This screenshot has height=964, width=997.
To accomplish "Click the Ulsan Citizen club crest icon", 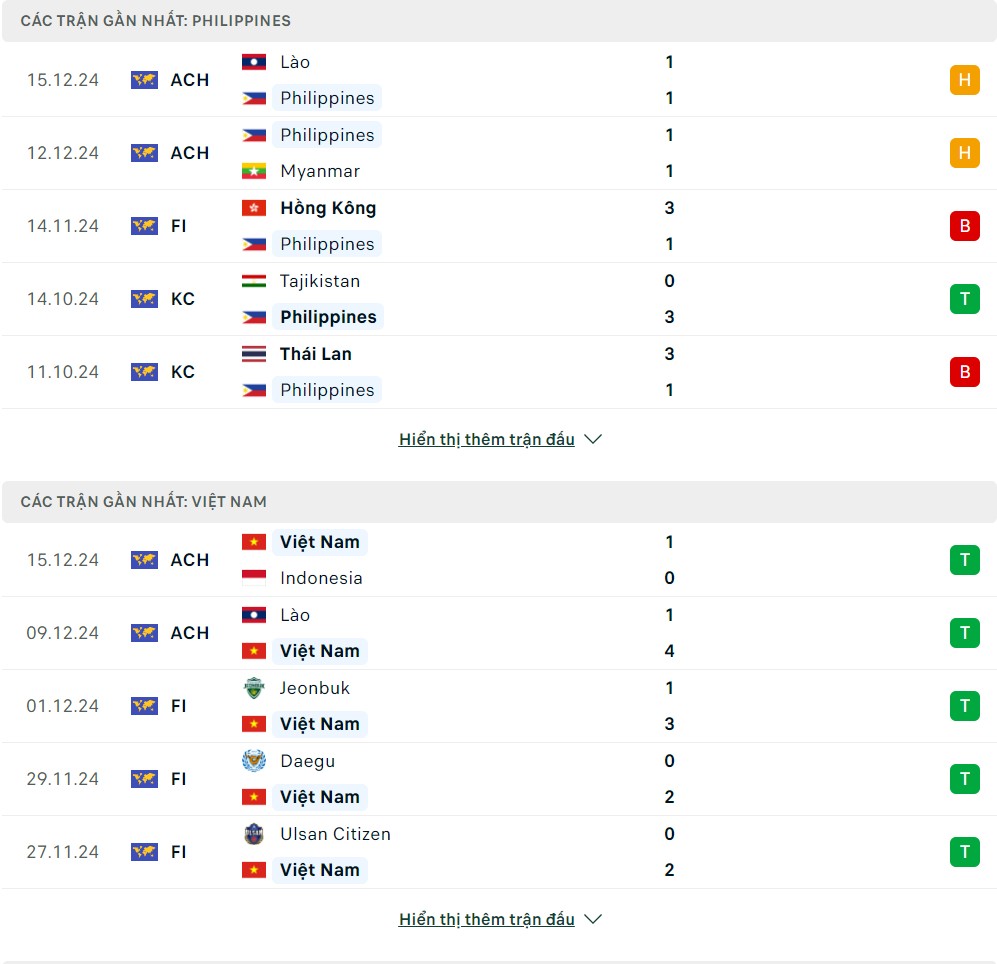I will pyautogui.click(x=254, y=834).
